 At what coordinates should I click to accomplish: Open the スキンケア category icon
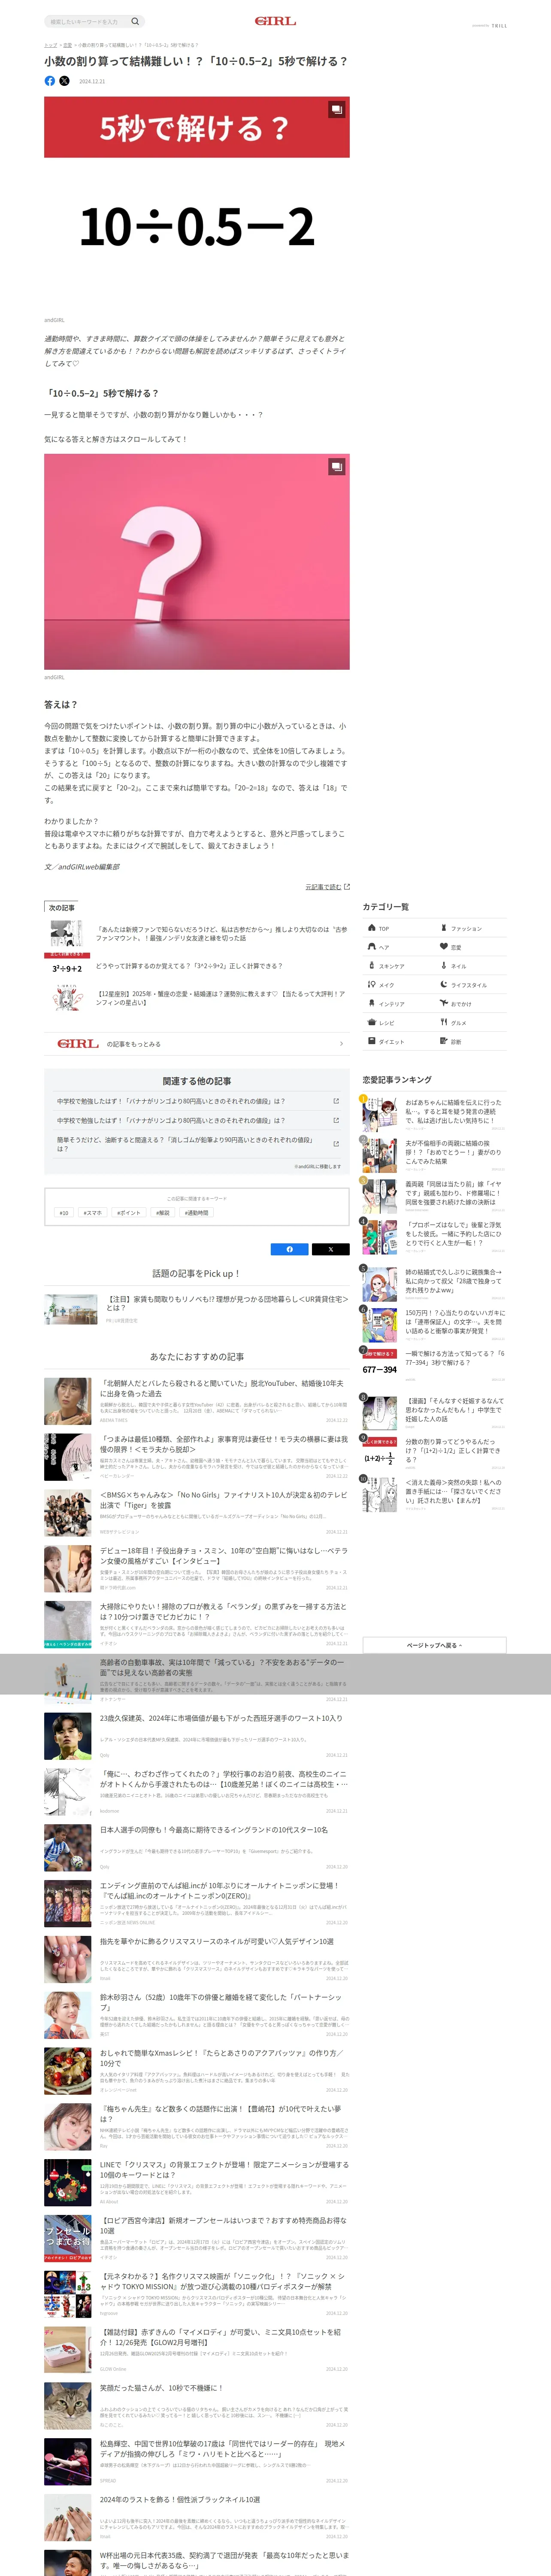coord(372,966)
